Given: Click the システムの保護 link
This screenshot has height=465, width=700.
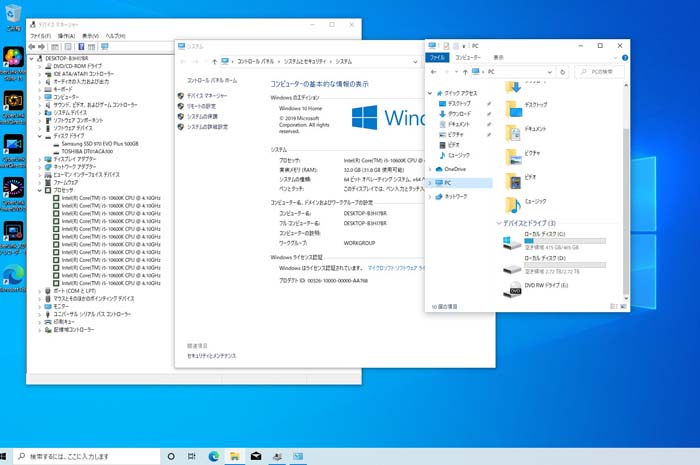Looking at the screenshot, I should click(x=202, y=116).
